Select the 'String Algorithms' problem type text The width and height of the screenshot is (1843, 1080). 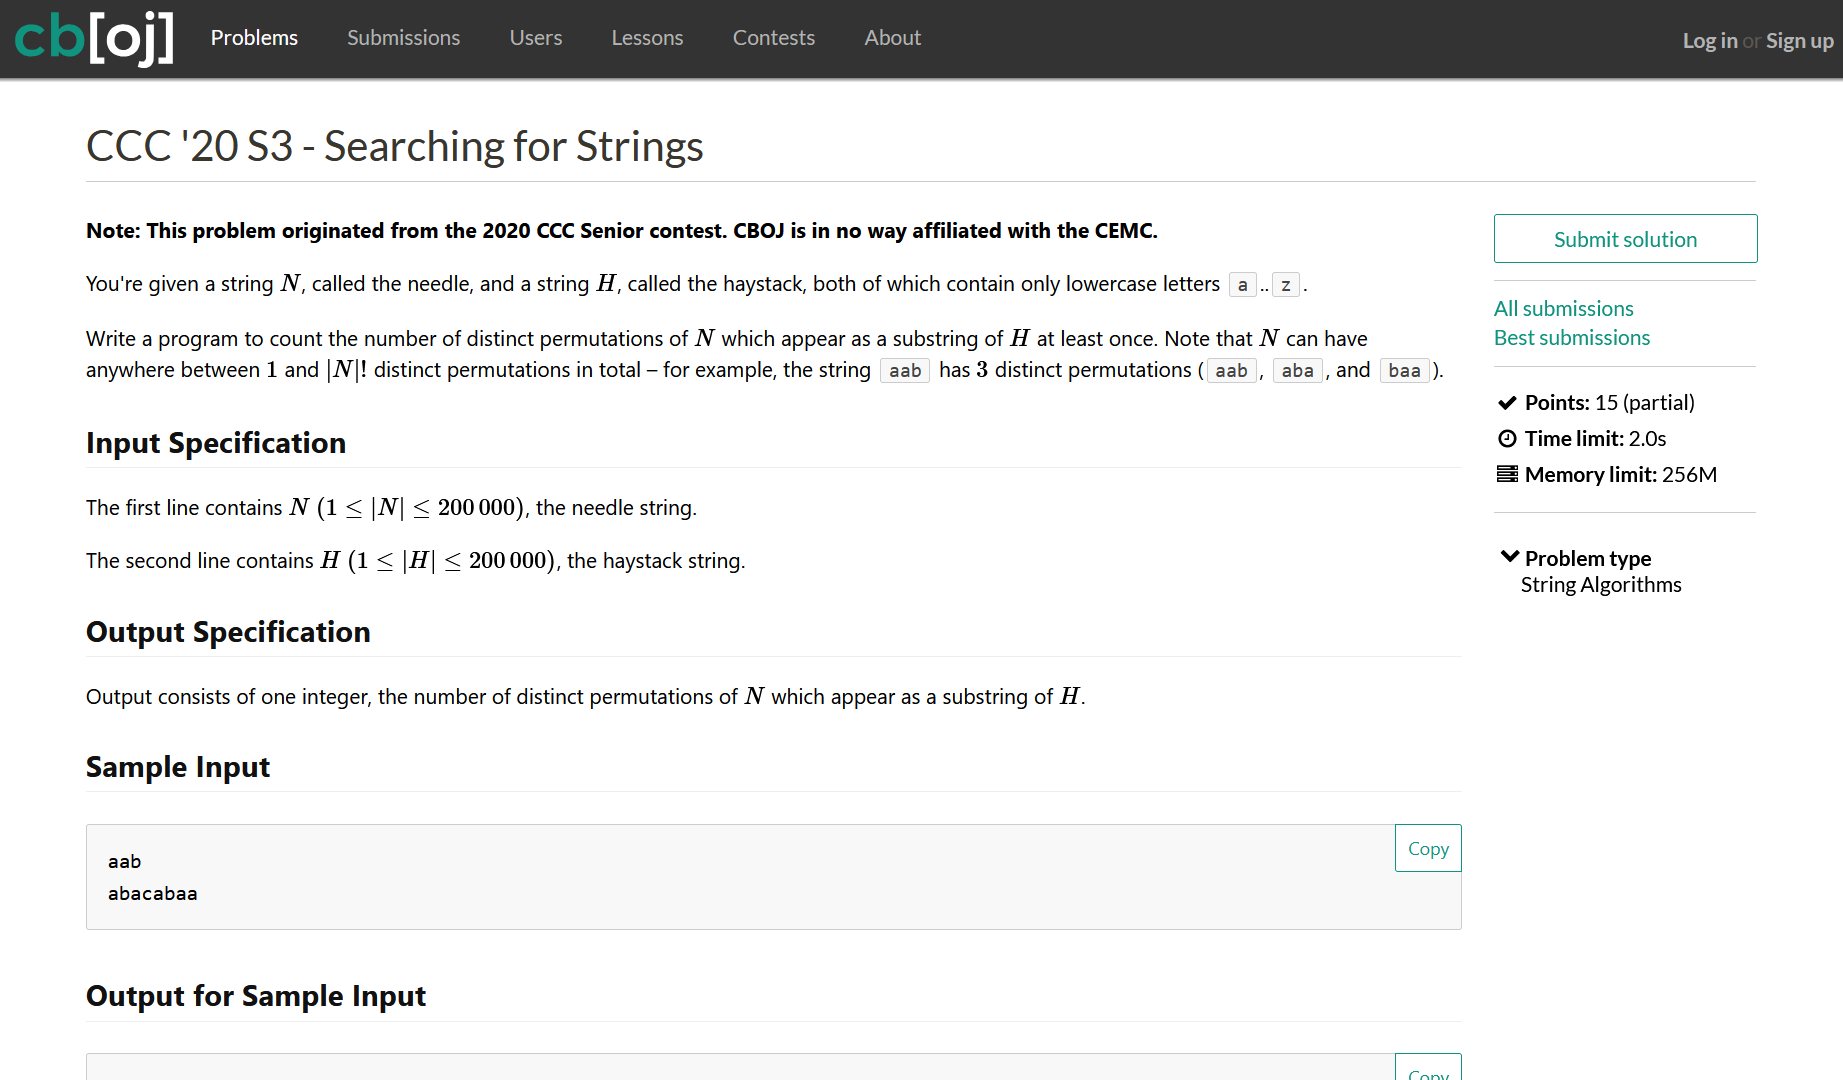[x=1601, y=585]
